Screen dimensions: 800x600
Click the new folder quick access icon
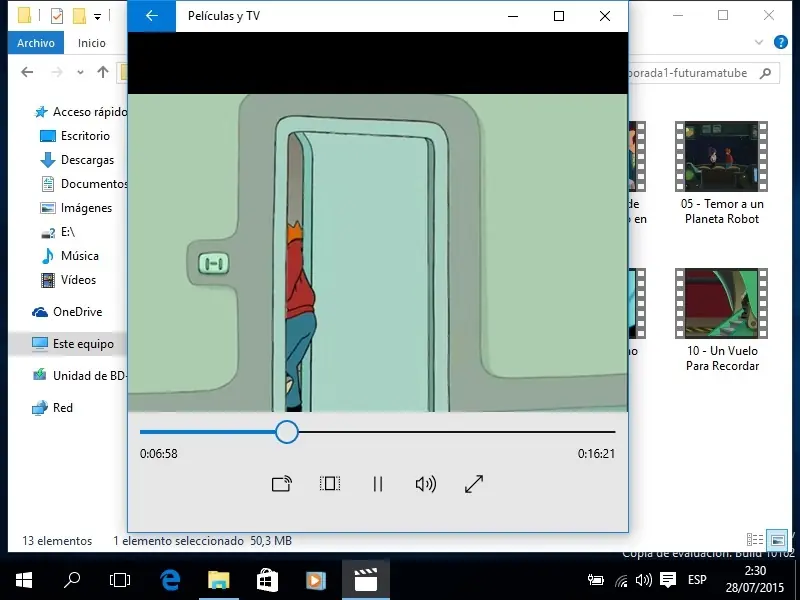(79, 16)
